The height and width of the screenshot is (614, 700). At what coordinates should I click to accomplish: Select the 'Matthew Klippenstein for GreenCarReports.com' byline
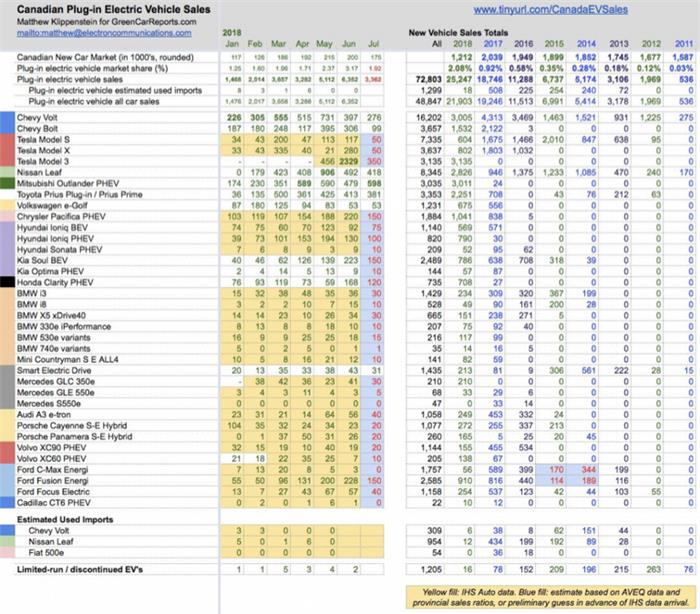(106, 22)
